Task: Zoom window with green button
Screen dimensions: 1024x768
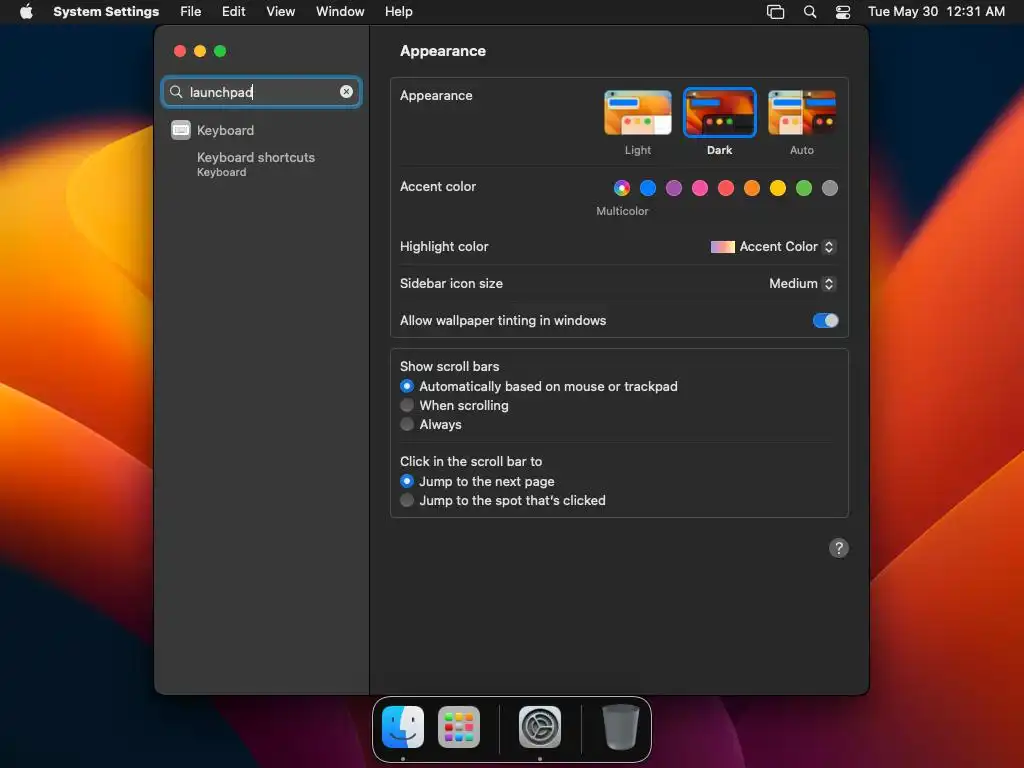Action: click(220, 51)
